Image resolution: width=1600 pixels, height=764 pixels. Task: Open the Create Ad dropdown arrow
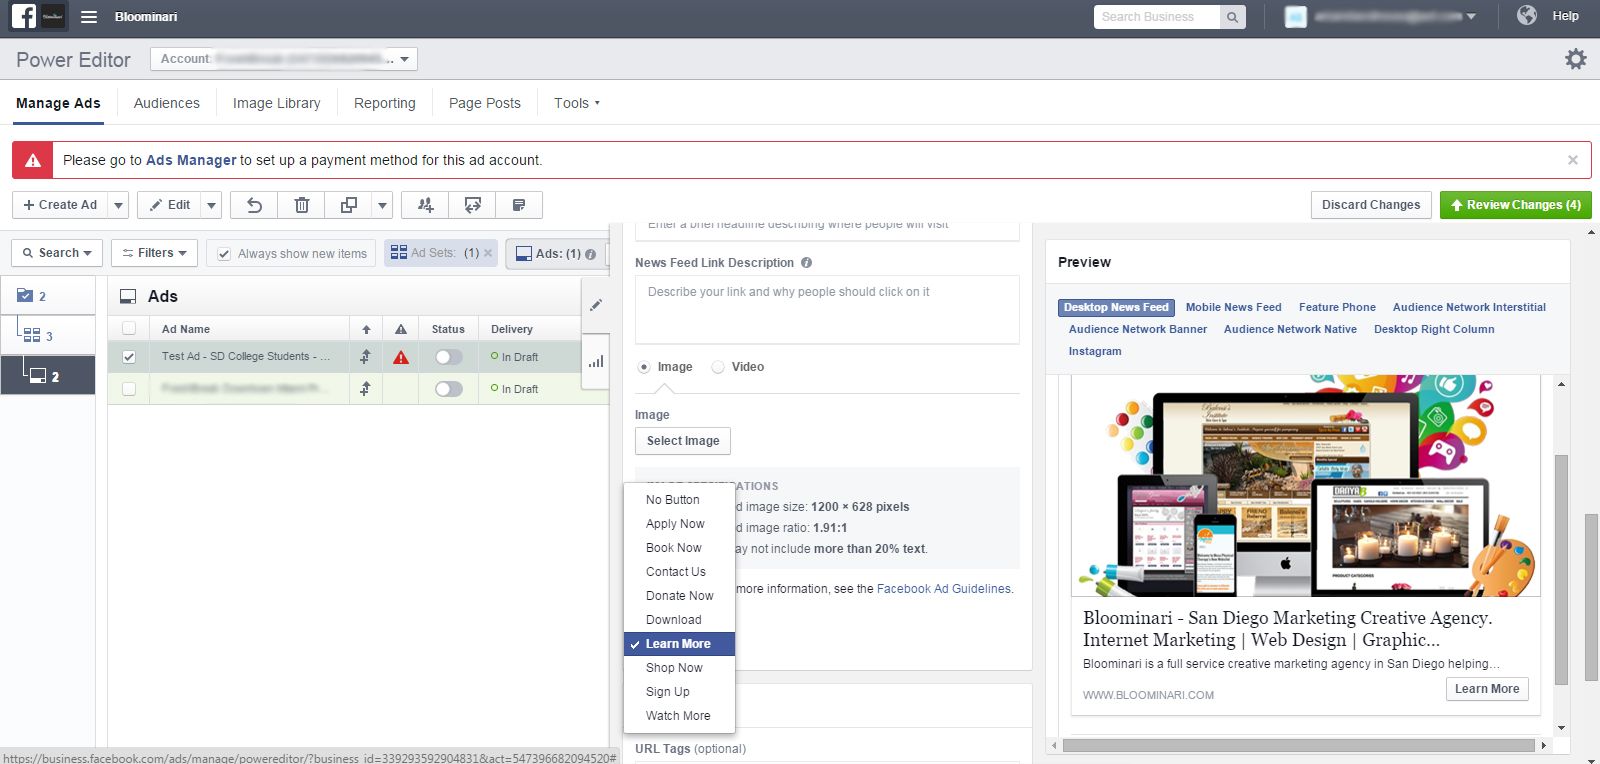118,205
